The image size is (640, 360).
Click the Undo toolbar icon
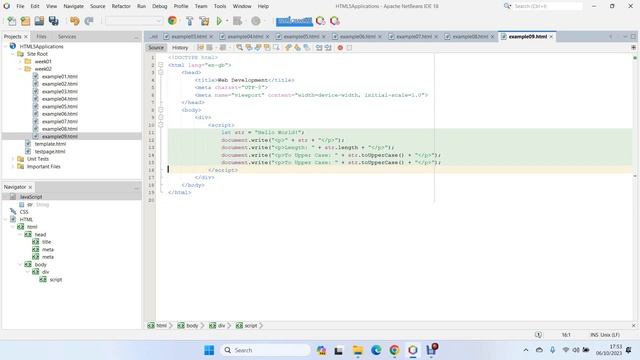[x=75, y=21]
